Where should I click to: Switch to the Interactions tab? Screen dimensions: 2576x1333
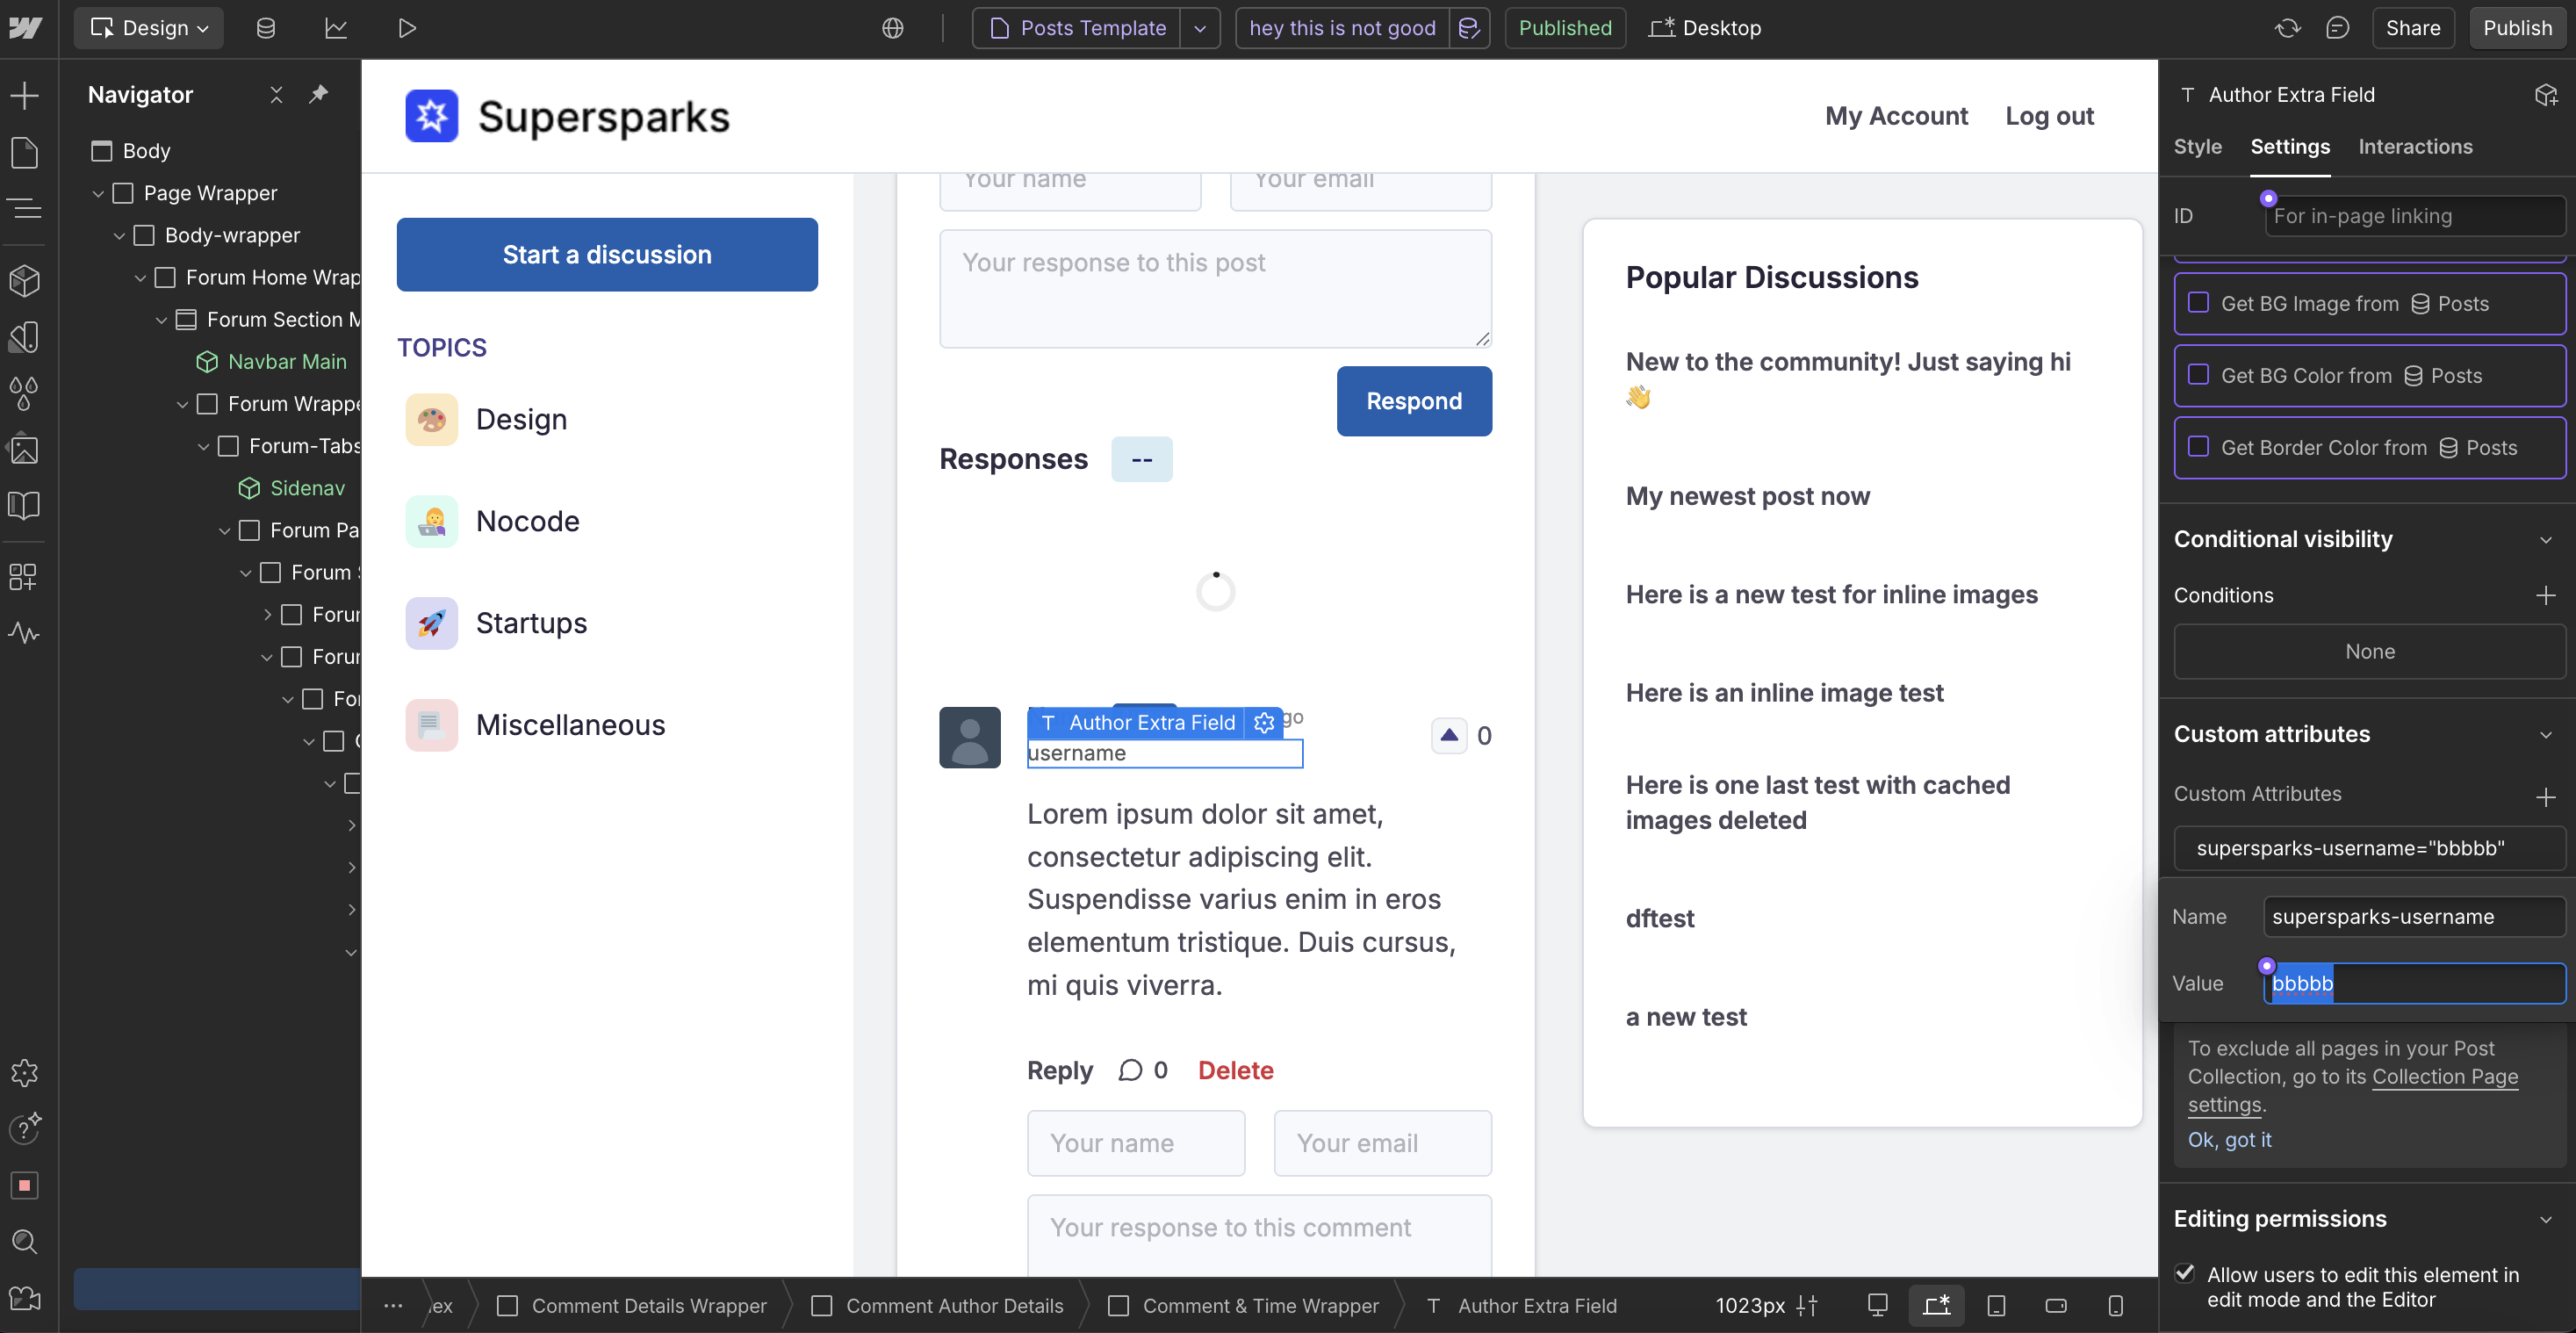pos(2414,147)
